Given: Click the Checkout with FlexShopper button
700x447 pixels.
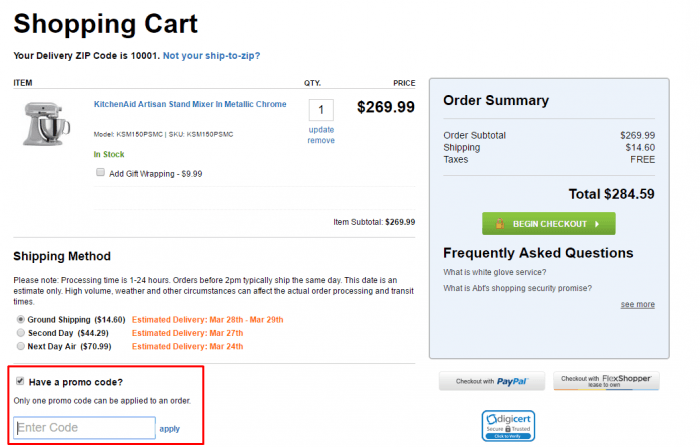Looking at the screenshot, I should pyautogui.click(x=606, y=381).
